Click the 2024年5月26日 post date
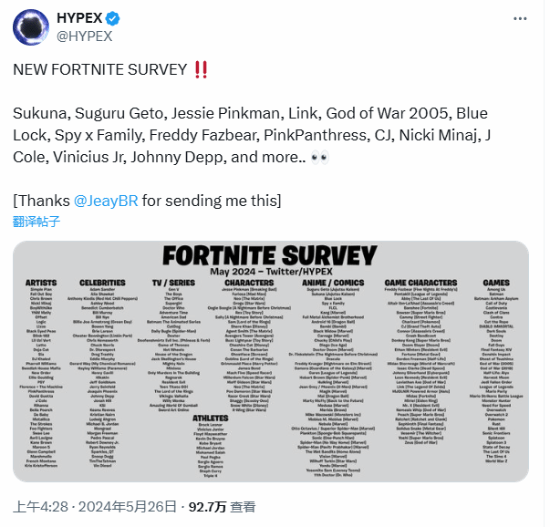The width and height of the screenshot is (550, 527). pos(127,507)
